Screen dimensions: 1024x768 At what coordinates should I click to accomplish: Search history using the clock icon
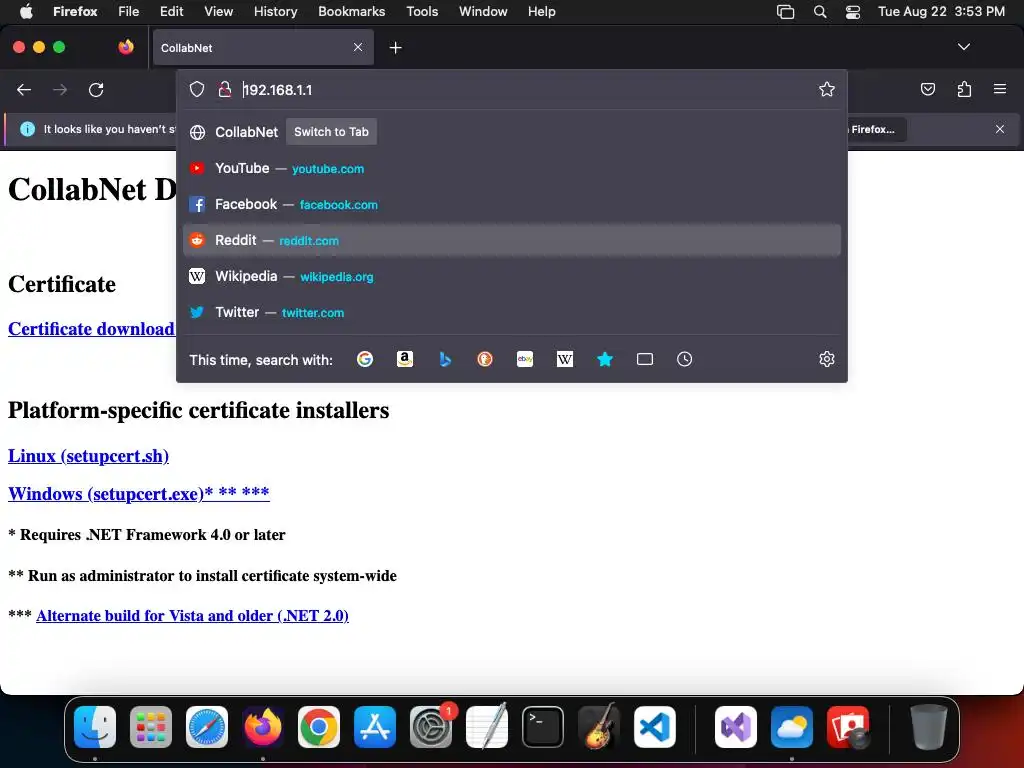point(684,359)
